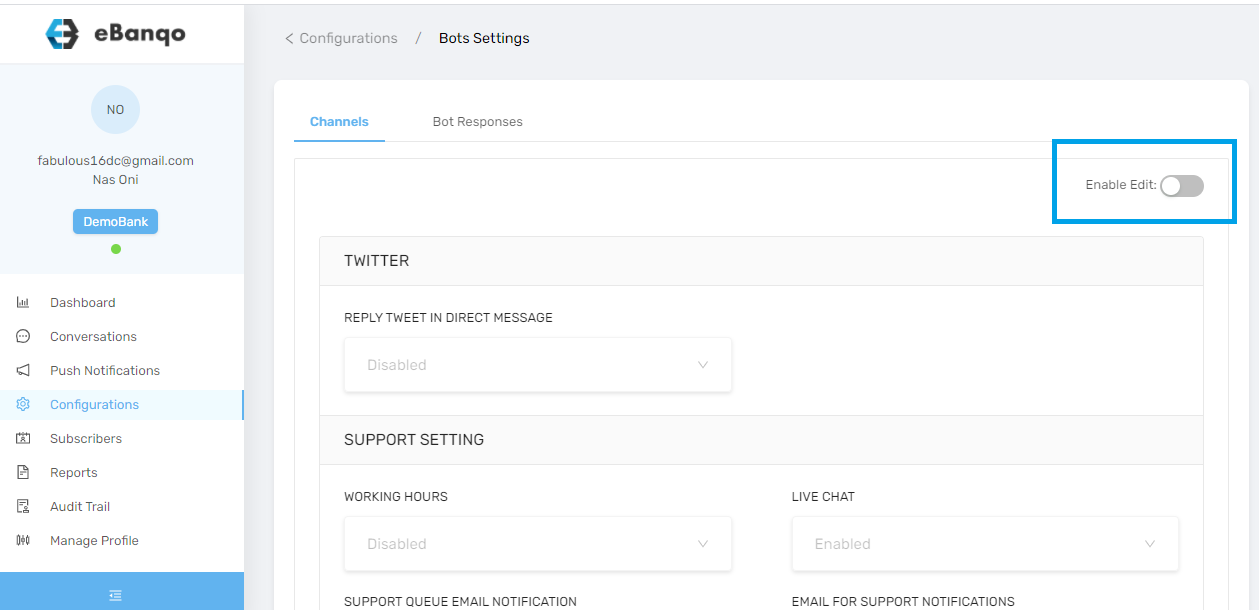Open Reports in the sidebar

click(122, 472)
